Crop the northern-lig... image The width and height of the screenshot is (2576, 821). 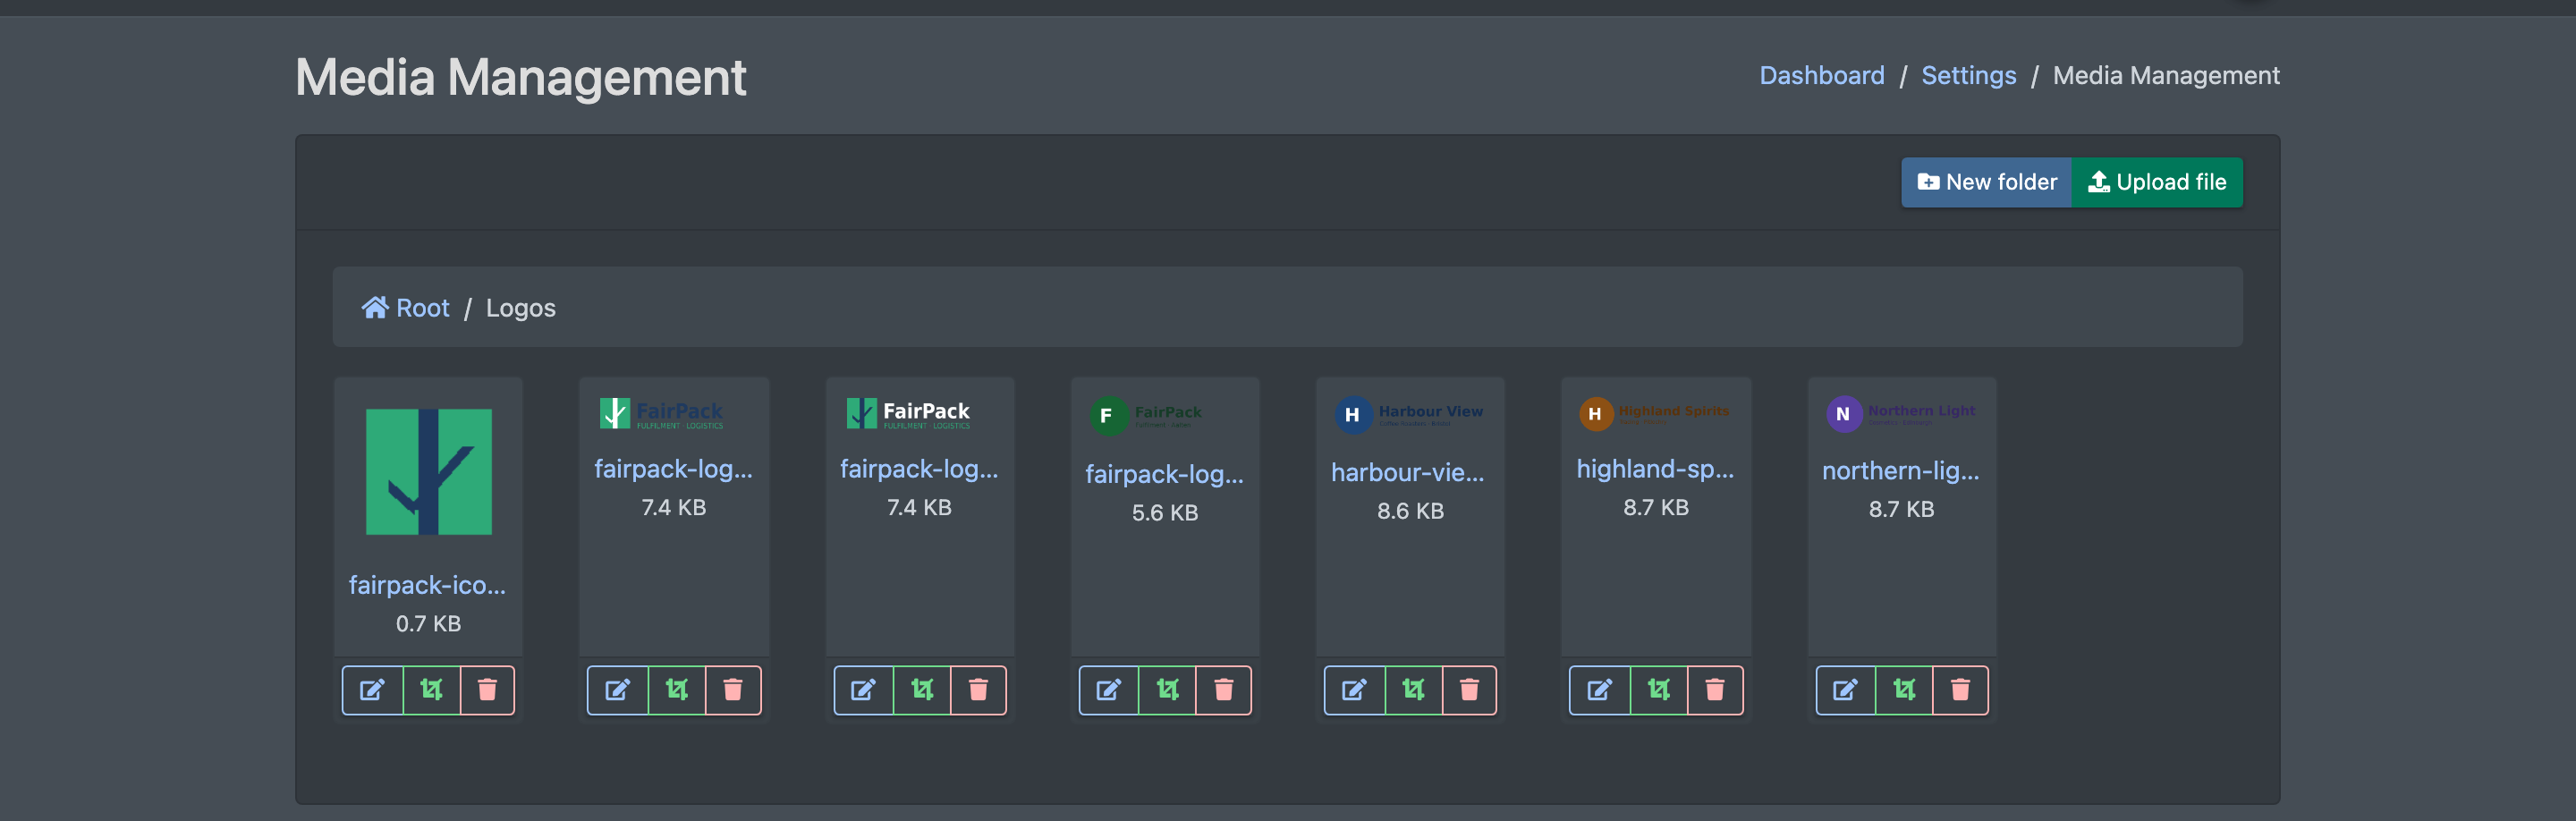tap(1904, 690)
